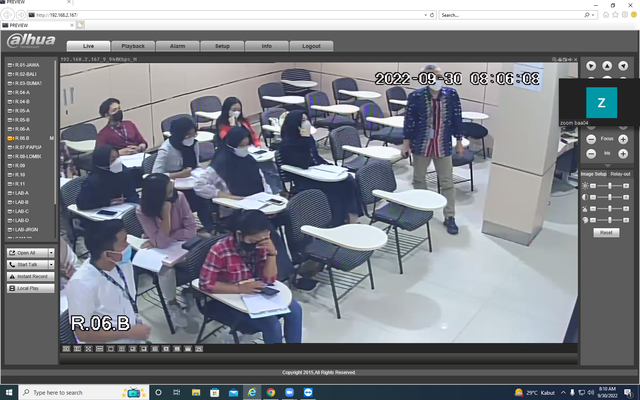Switch to the Live tab
This screenshot has height=400, width=640.
88,46
